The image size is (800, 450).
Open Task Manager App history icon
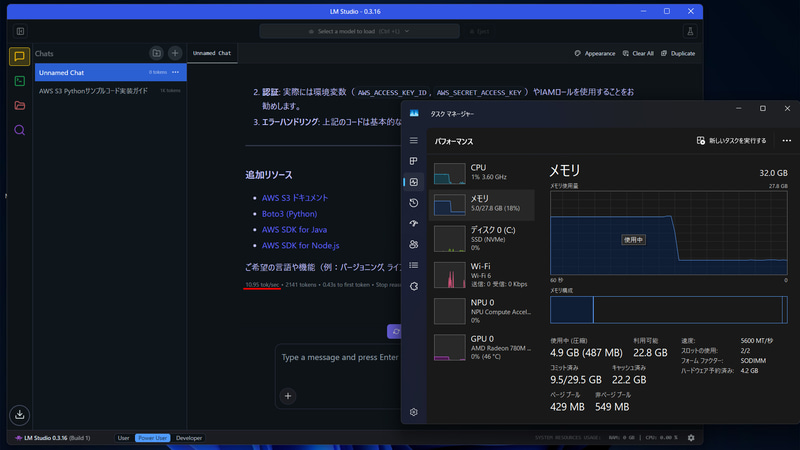pos(414,203)
